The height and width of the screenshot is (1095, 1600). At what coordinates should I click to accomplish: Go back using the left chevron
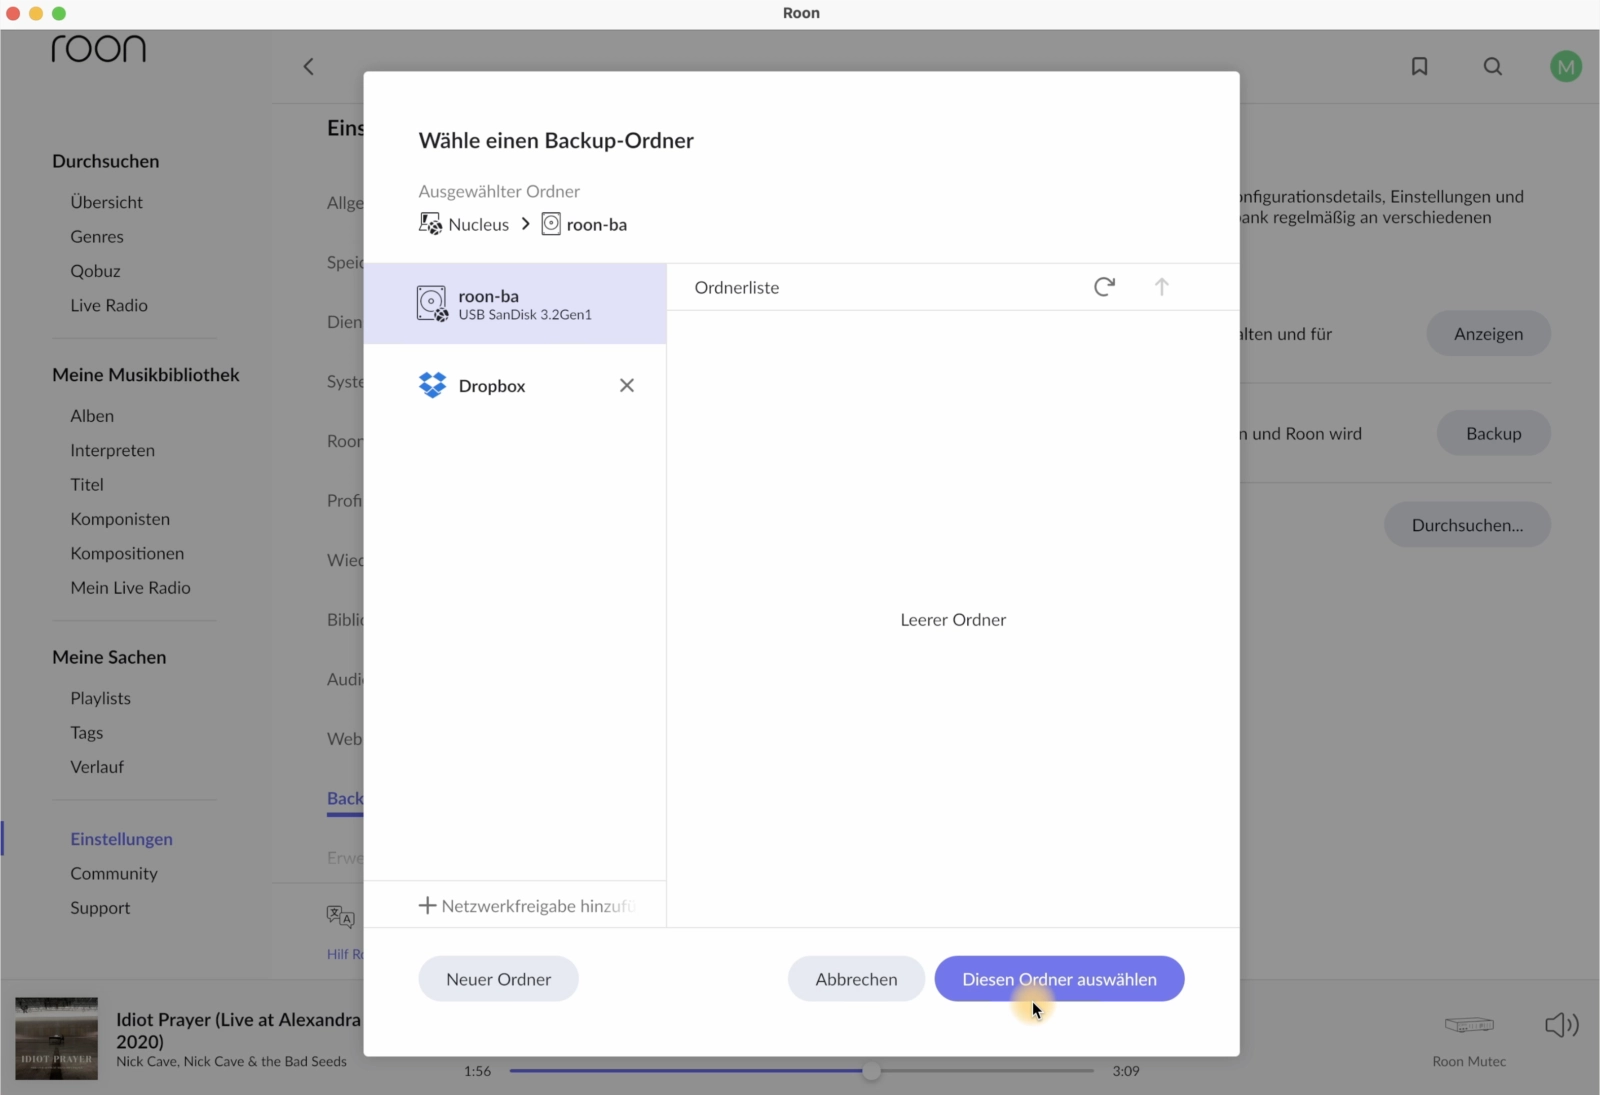[309, 66]
